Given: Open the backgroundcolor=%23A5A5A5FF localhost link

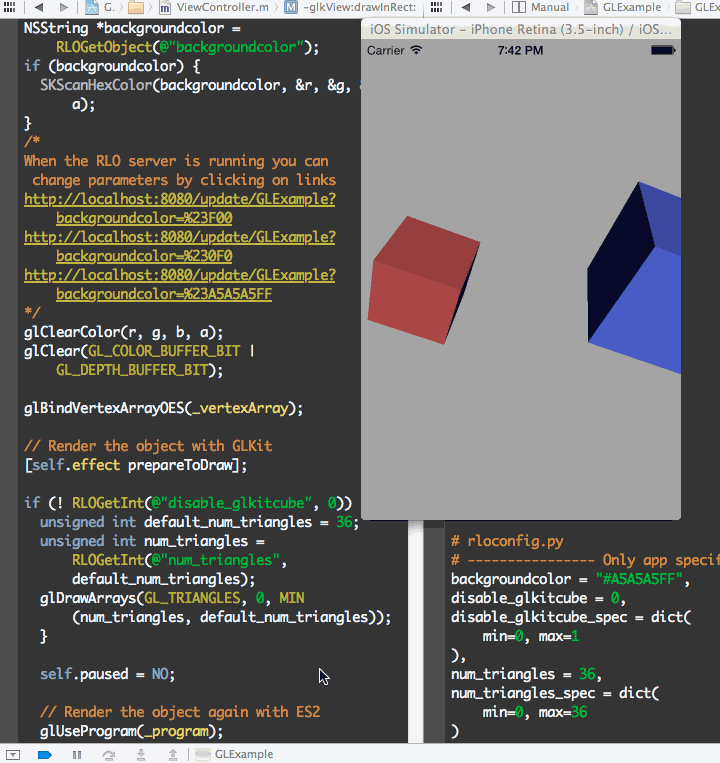Looking at the screenshot, I should [180, 284].
